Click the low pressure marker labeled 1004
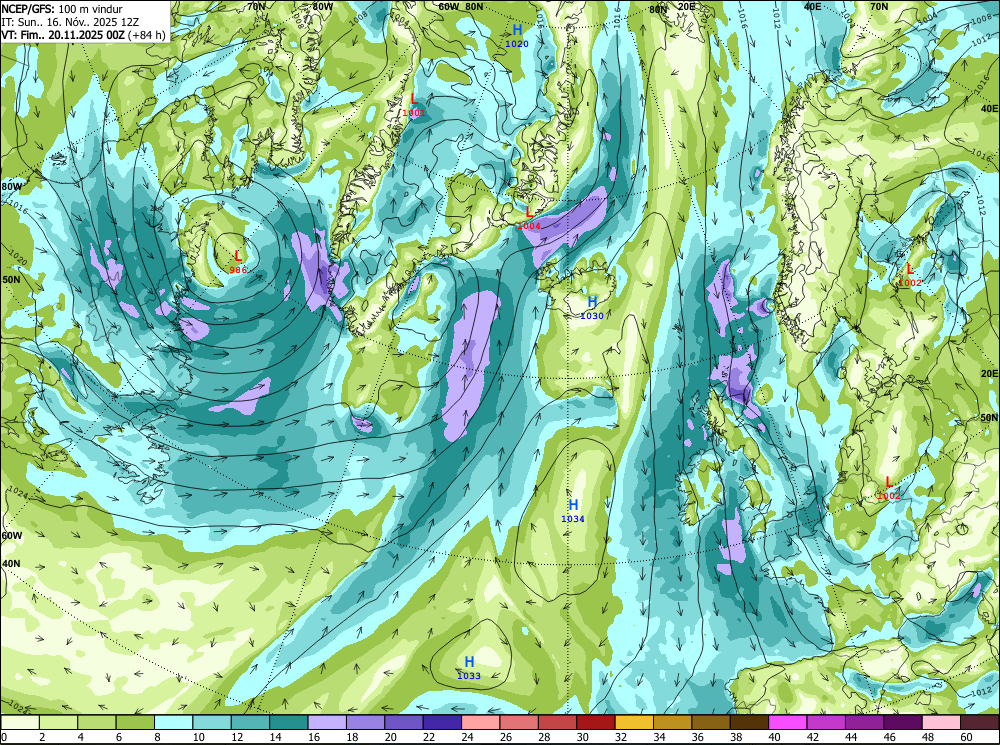 click(x=529, y=218)
